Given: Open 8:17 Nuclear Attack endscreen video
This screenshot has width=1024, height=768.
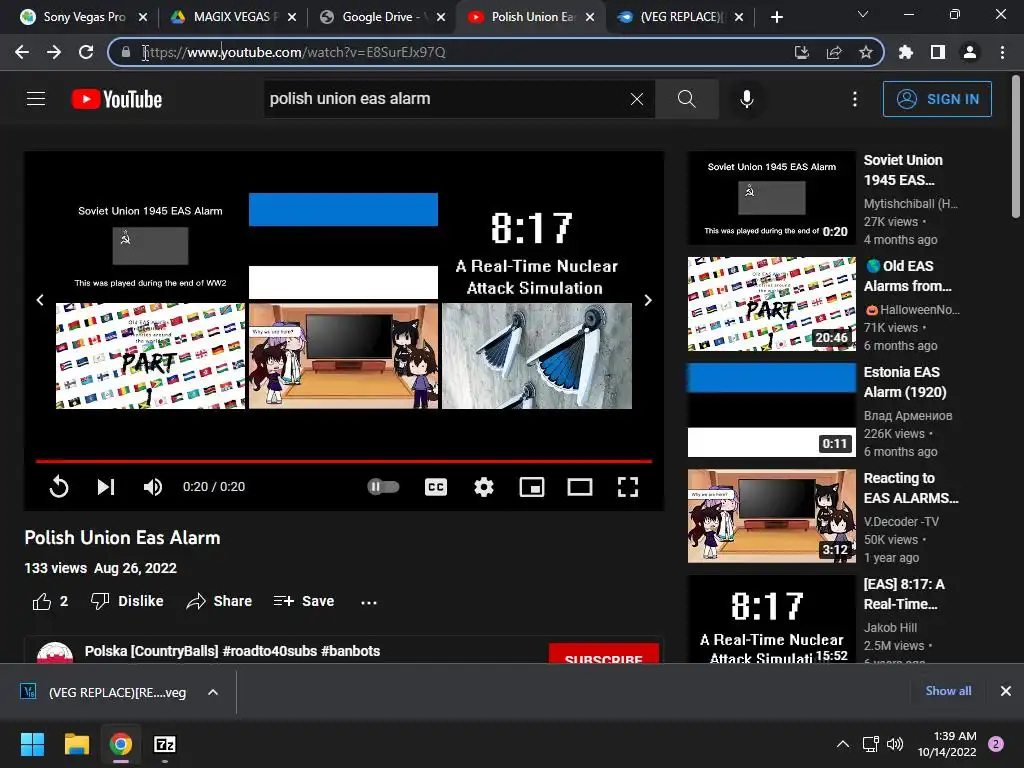Looking at the screenshot, I should point(537,246).
